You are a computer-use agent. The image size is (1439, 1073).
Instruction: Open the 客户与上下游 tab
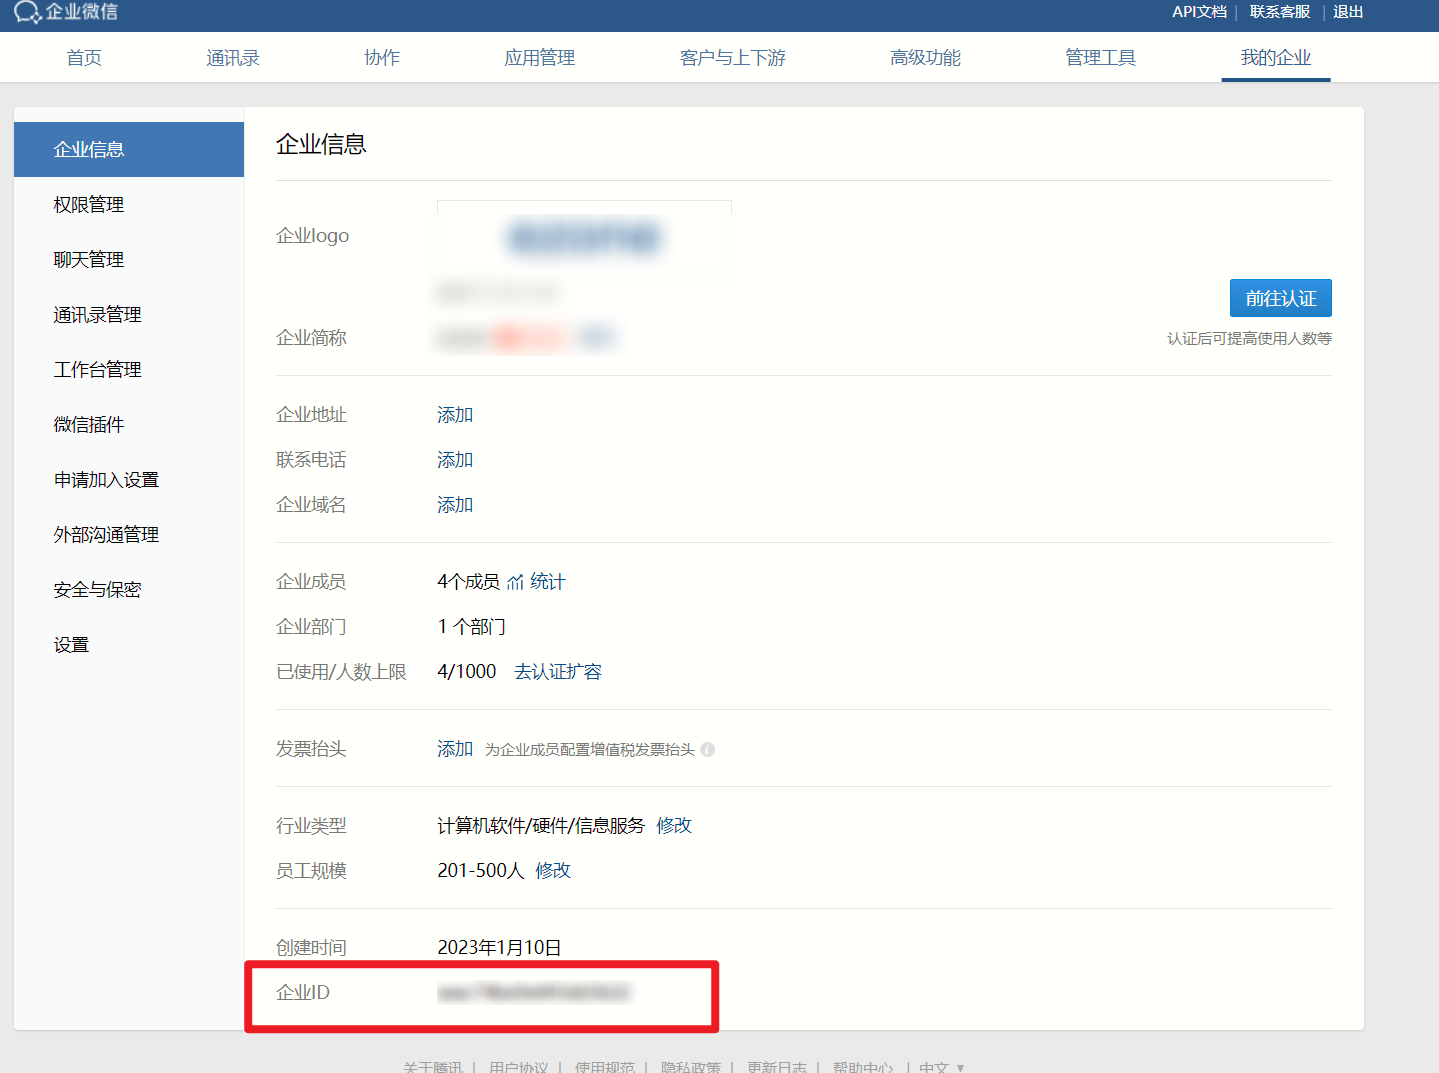click(732, 57)
